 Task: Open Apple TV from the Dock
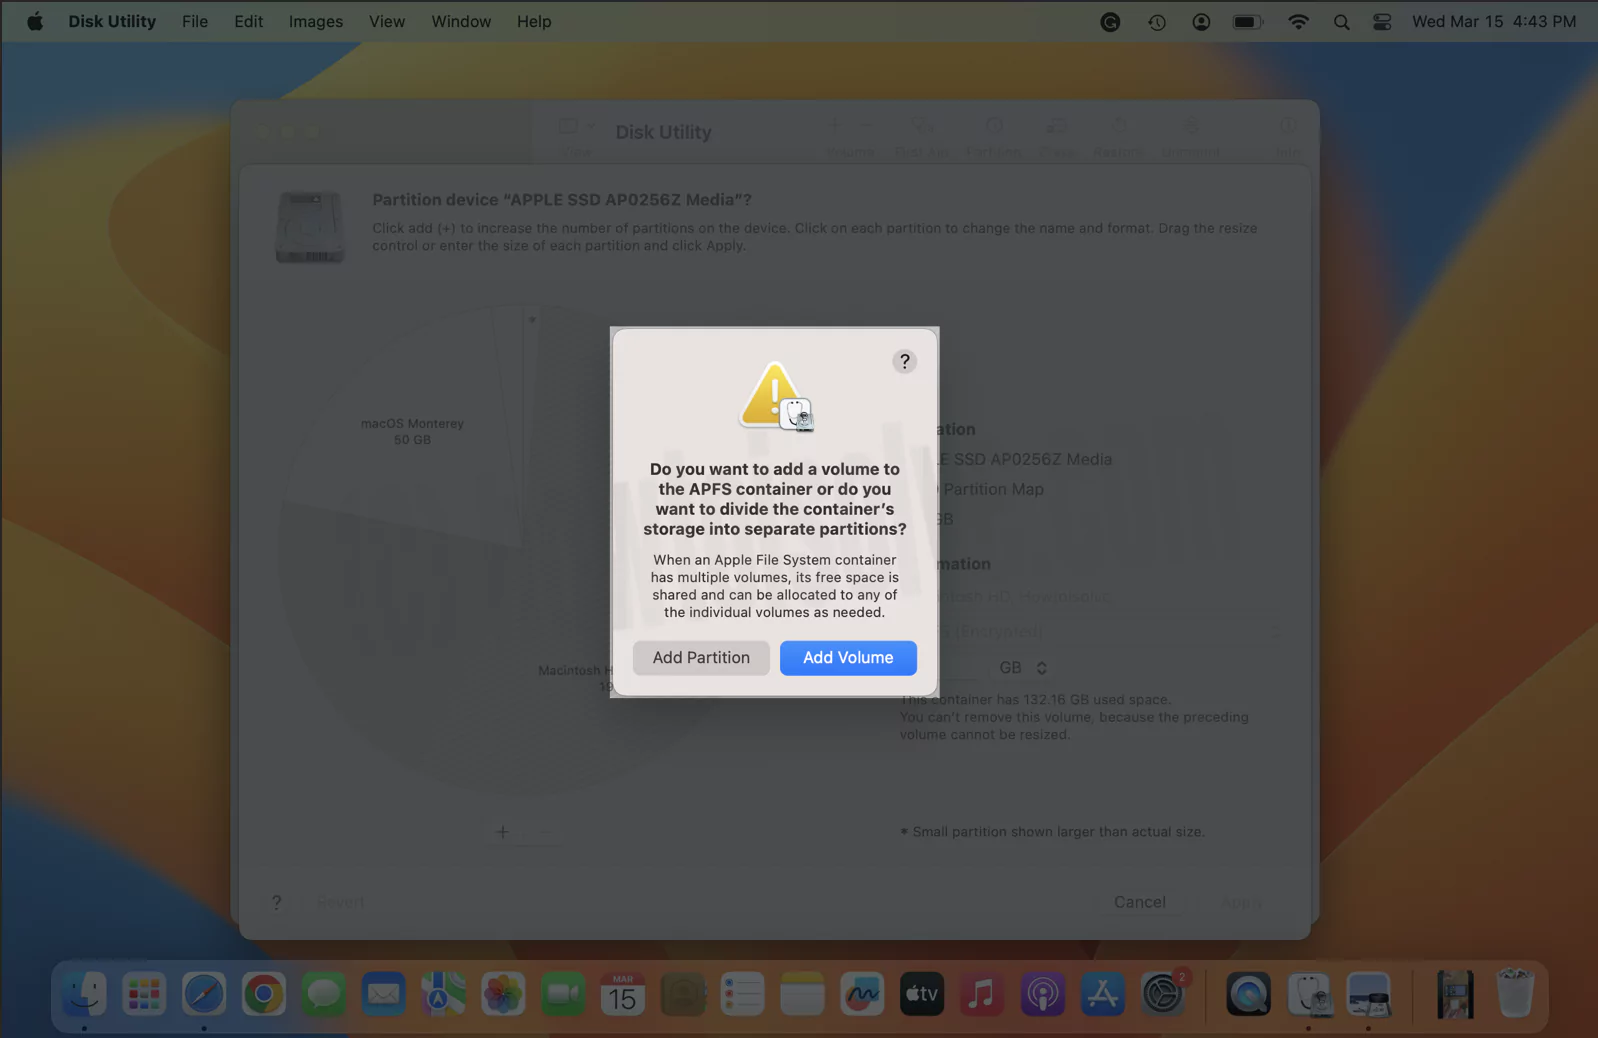pyautogui.click(x=922, y=995)
